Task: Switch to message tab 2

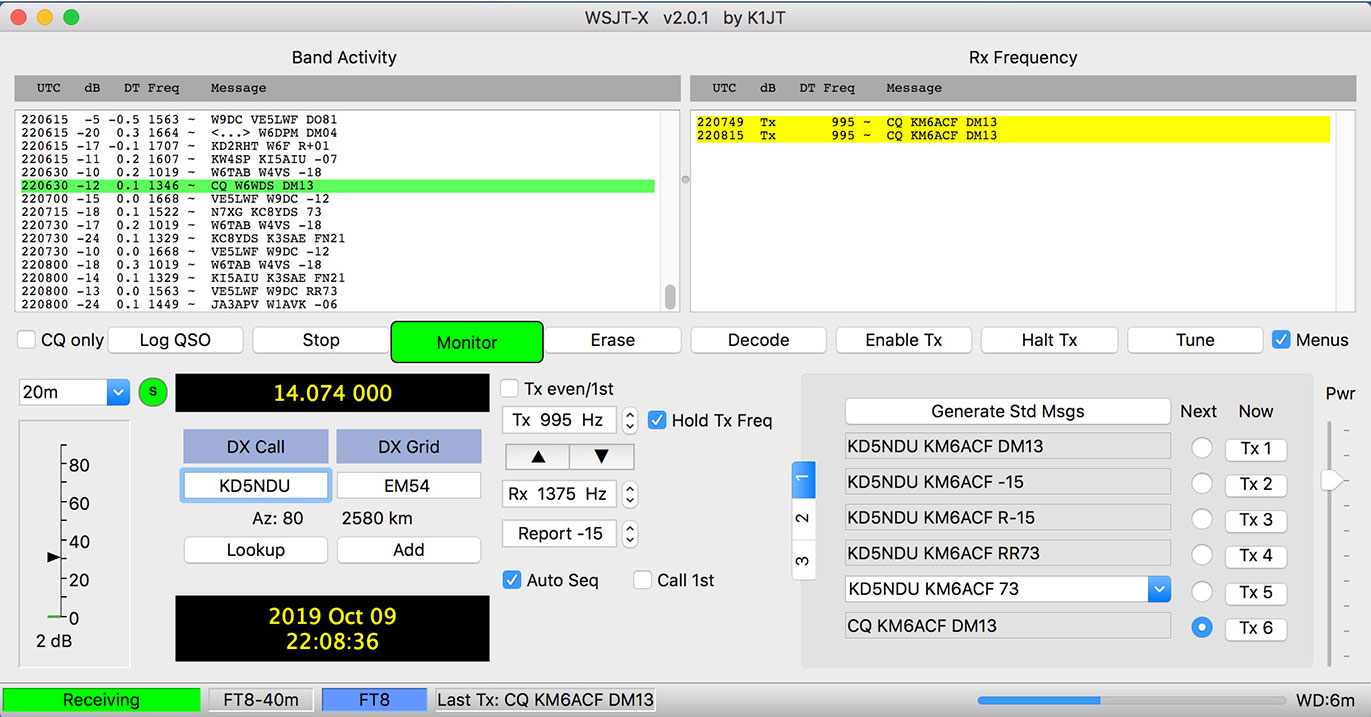Action: (x=803, y=518)
